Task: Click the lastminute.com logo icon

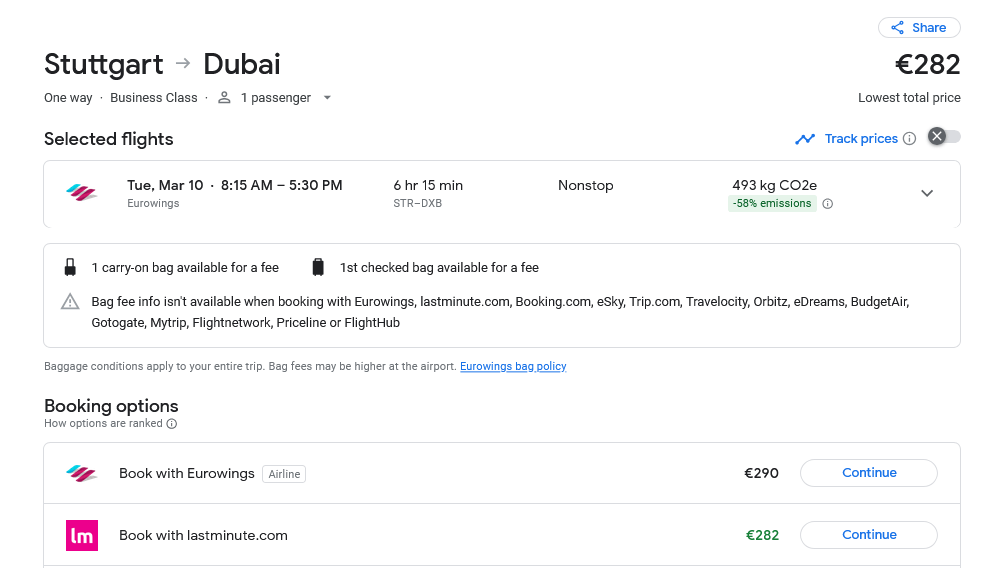Action: coord(82,535)
